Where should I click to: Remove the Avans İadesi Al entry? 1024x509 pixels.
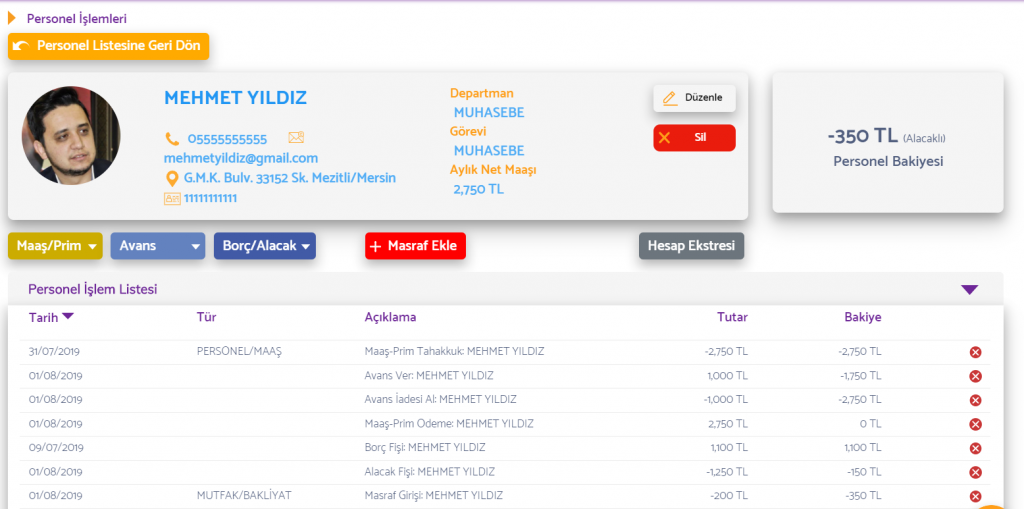(975, 400)
